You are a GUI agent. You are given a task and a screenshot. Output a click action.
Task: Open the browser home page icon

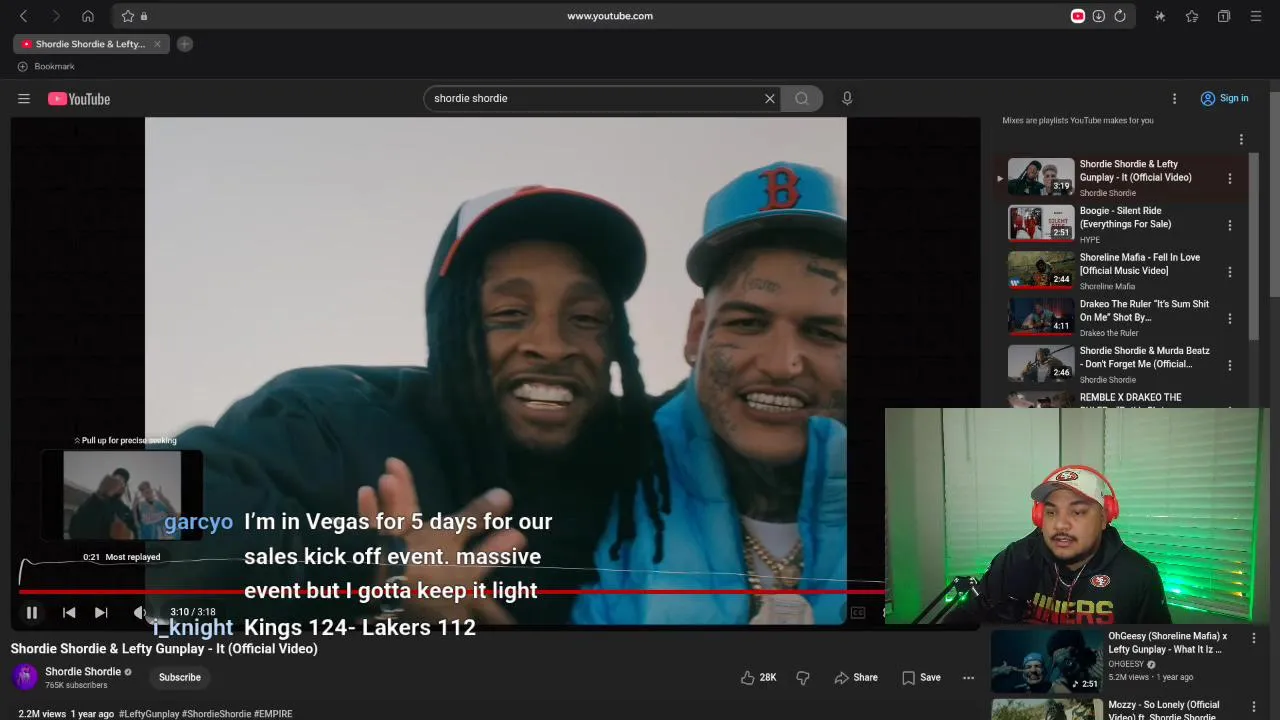(x=88, y=16)
